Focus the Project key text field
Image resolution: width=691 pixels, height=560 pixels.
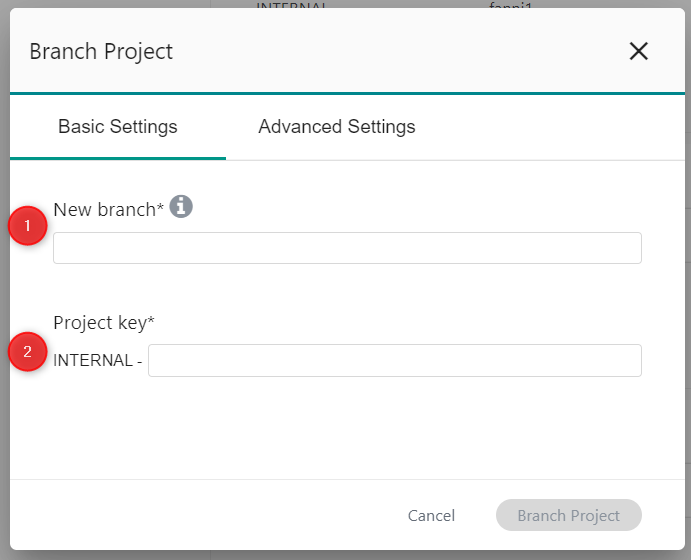(394, 360)
